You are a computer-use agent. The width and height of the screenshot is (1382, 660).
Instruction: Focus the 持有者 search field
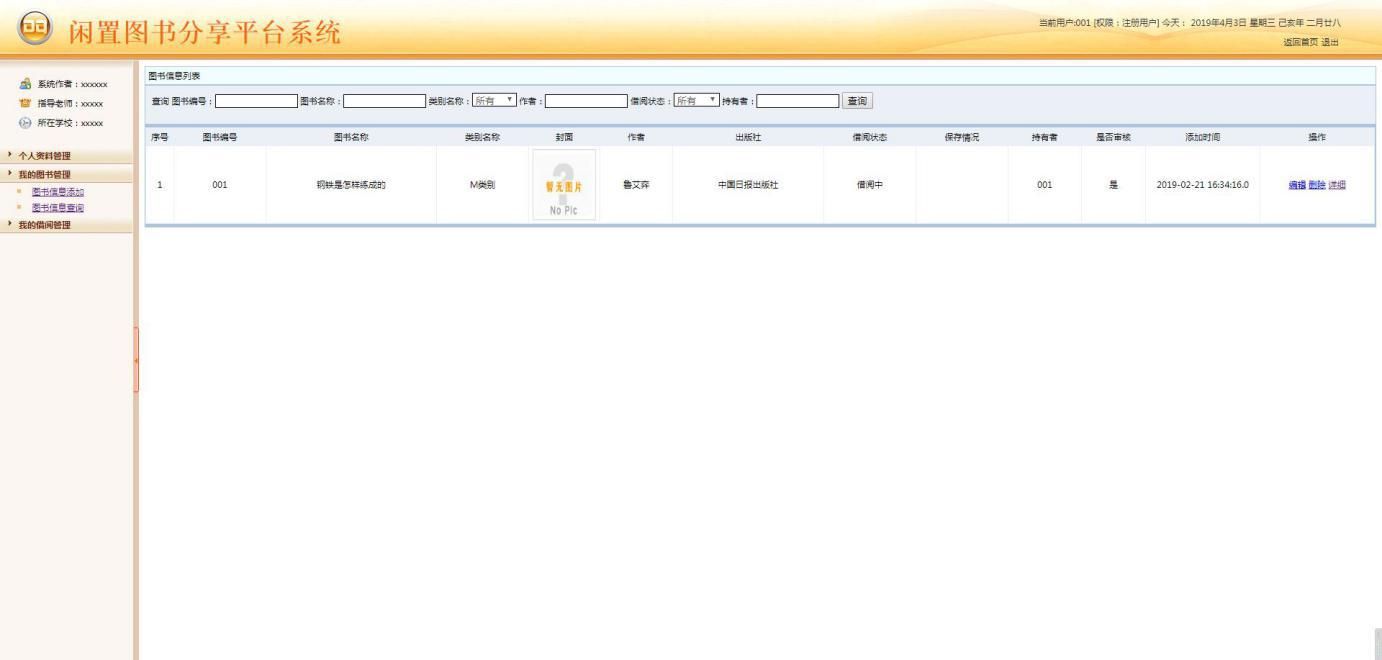[x=798, y=100]
